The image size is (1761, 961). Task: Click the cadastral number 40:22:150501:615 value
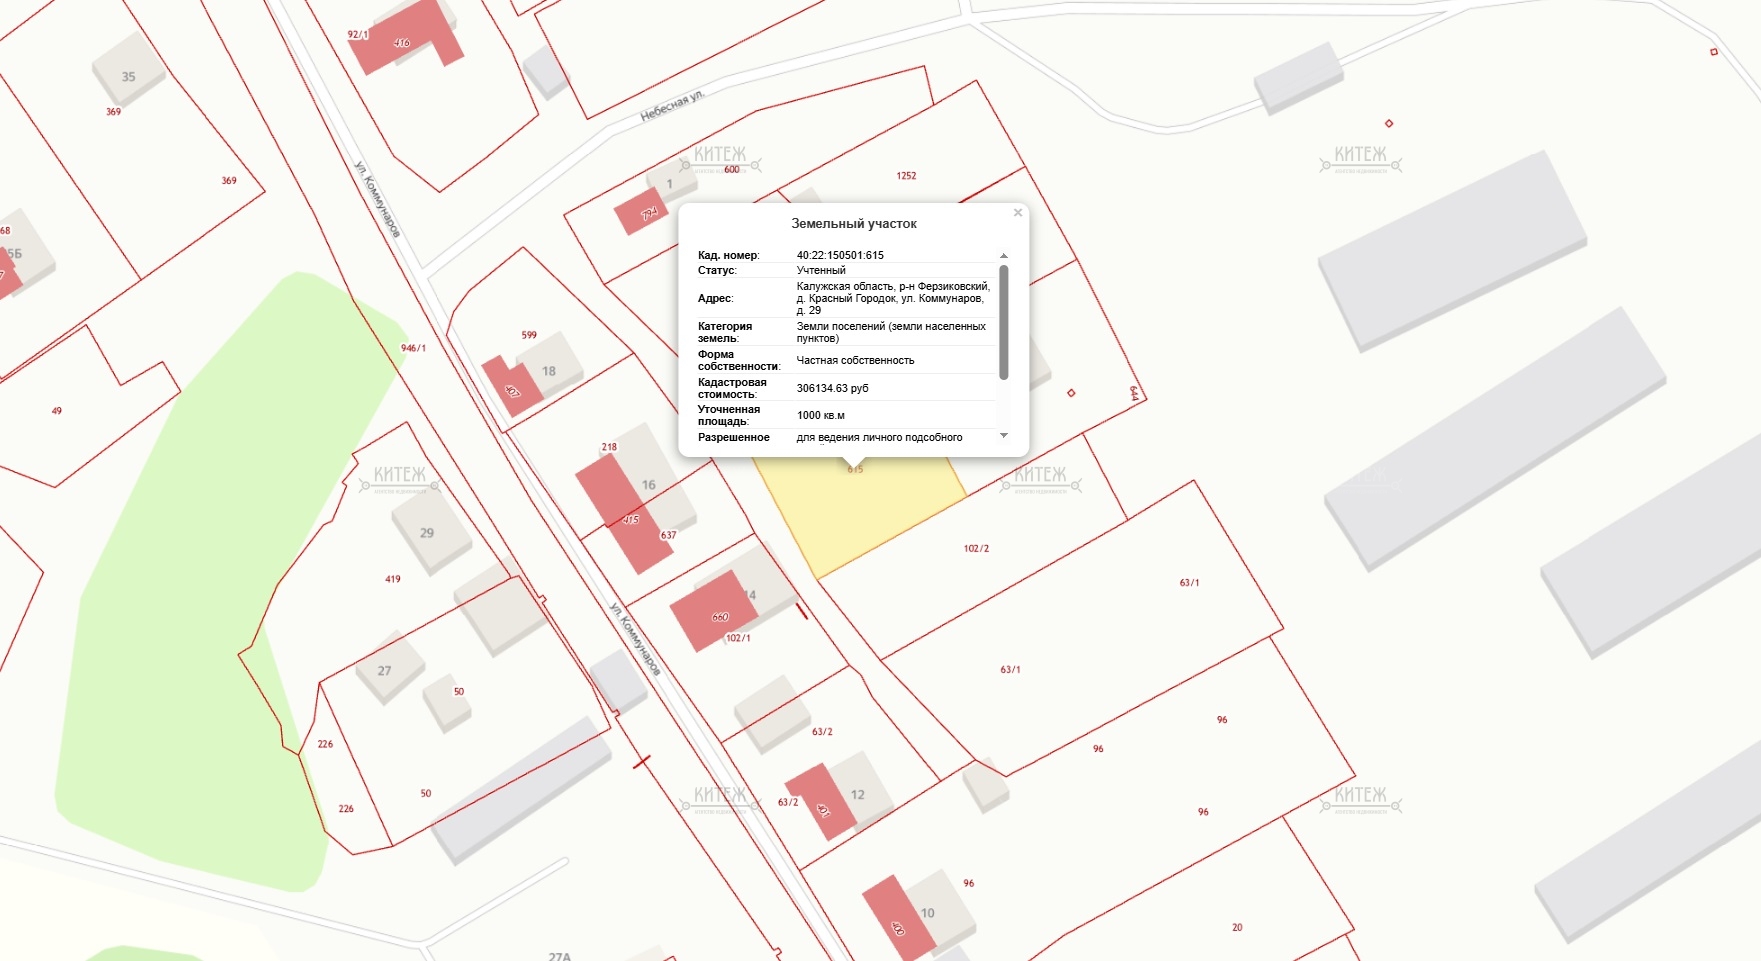pyautogui.click(x=840, y=255)
